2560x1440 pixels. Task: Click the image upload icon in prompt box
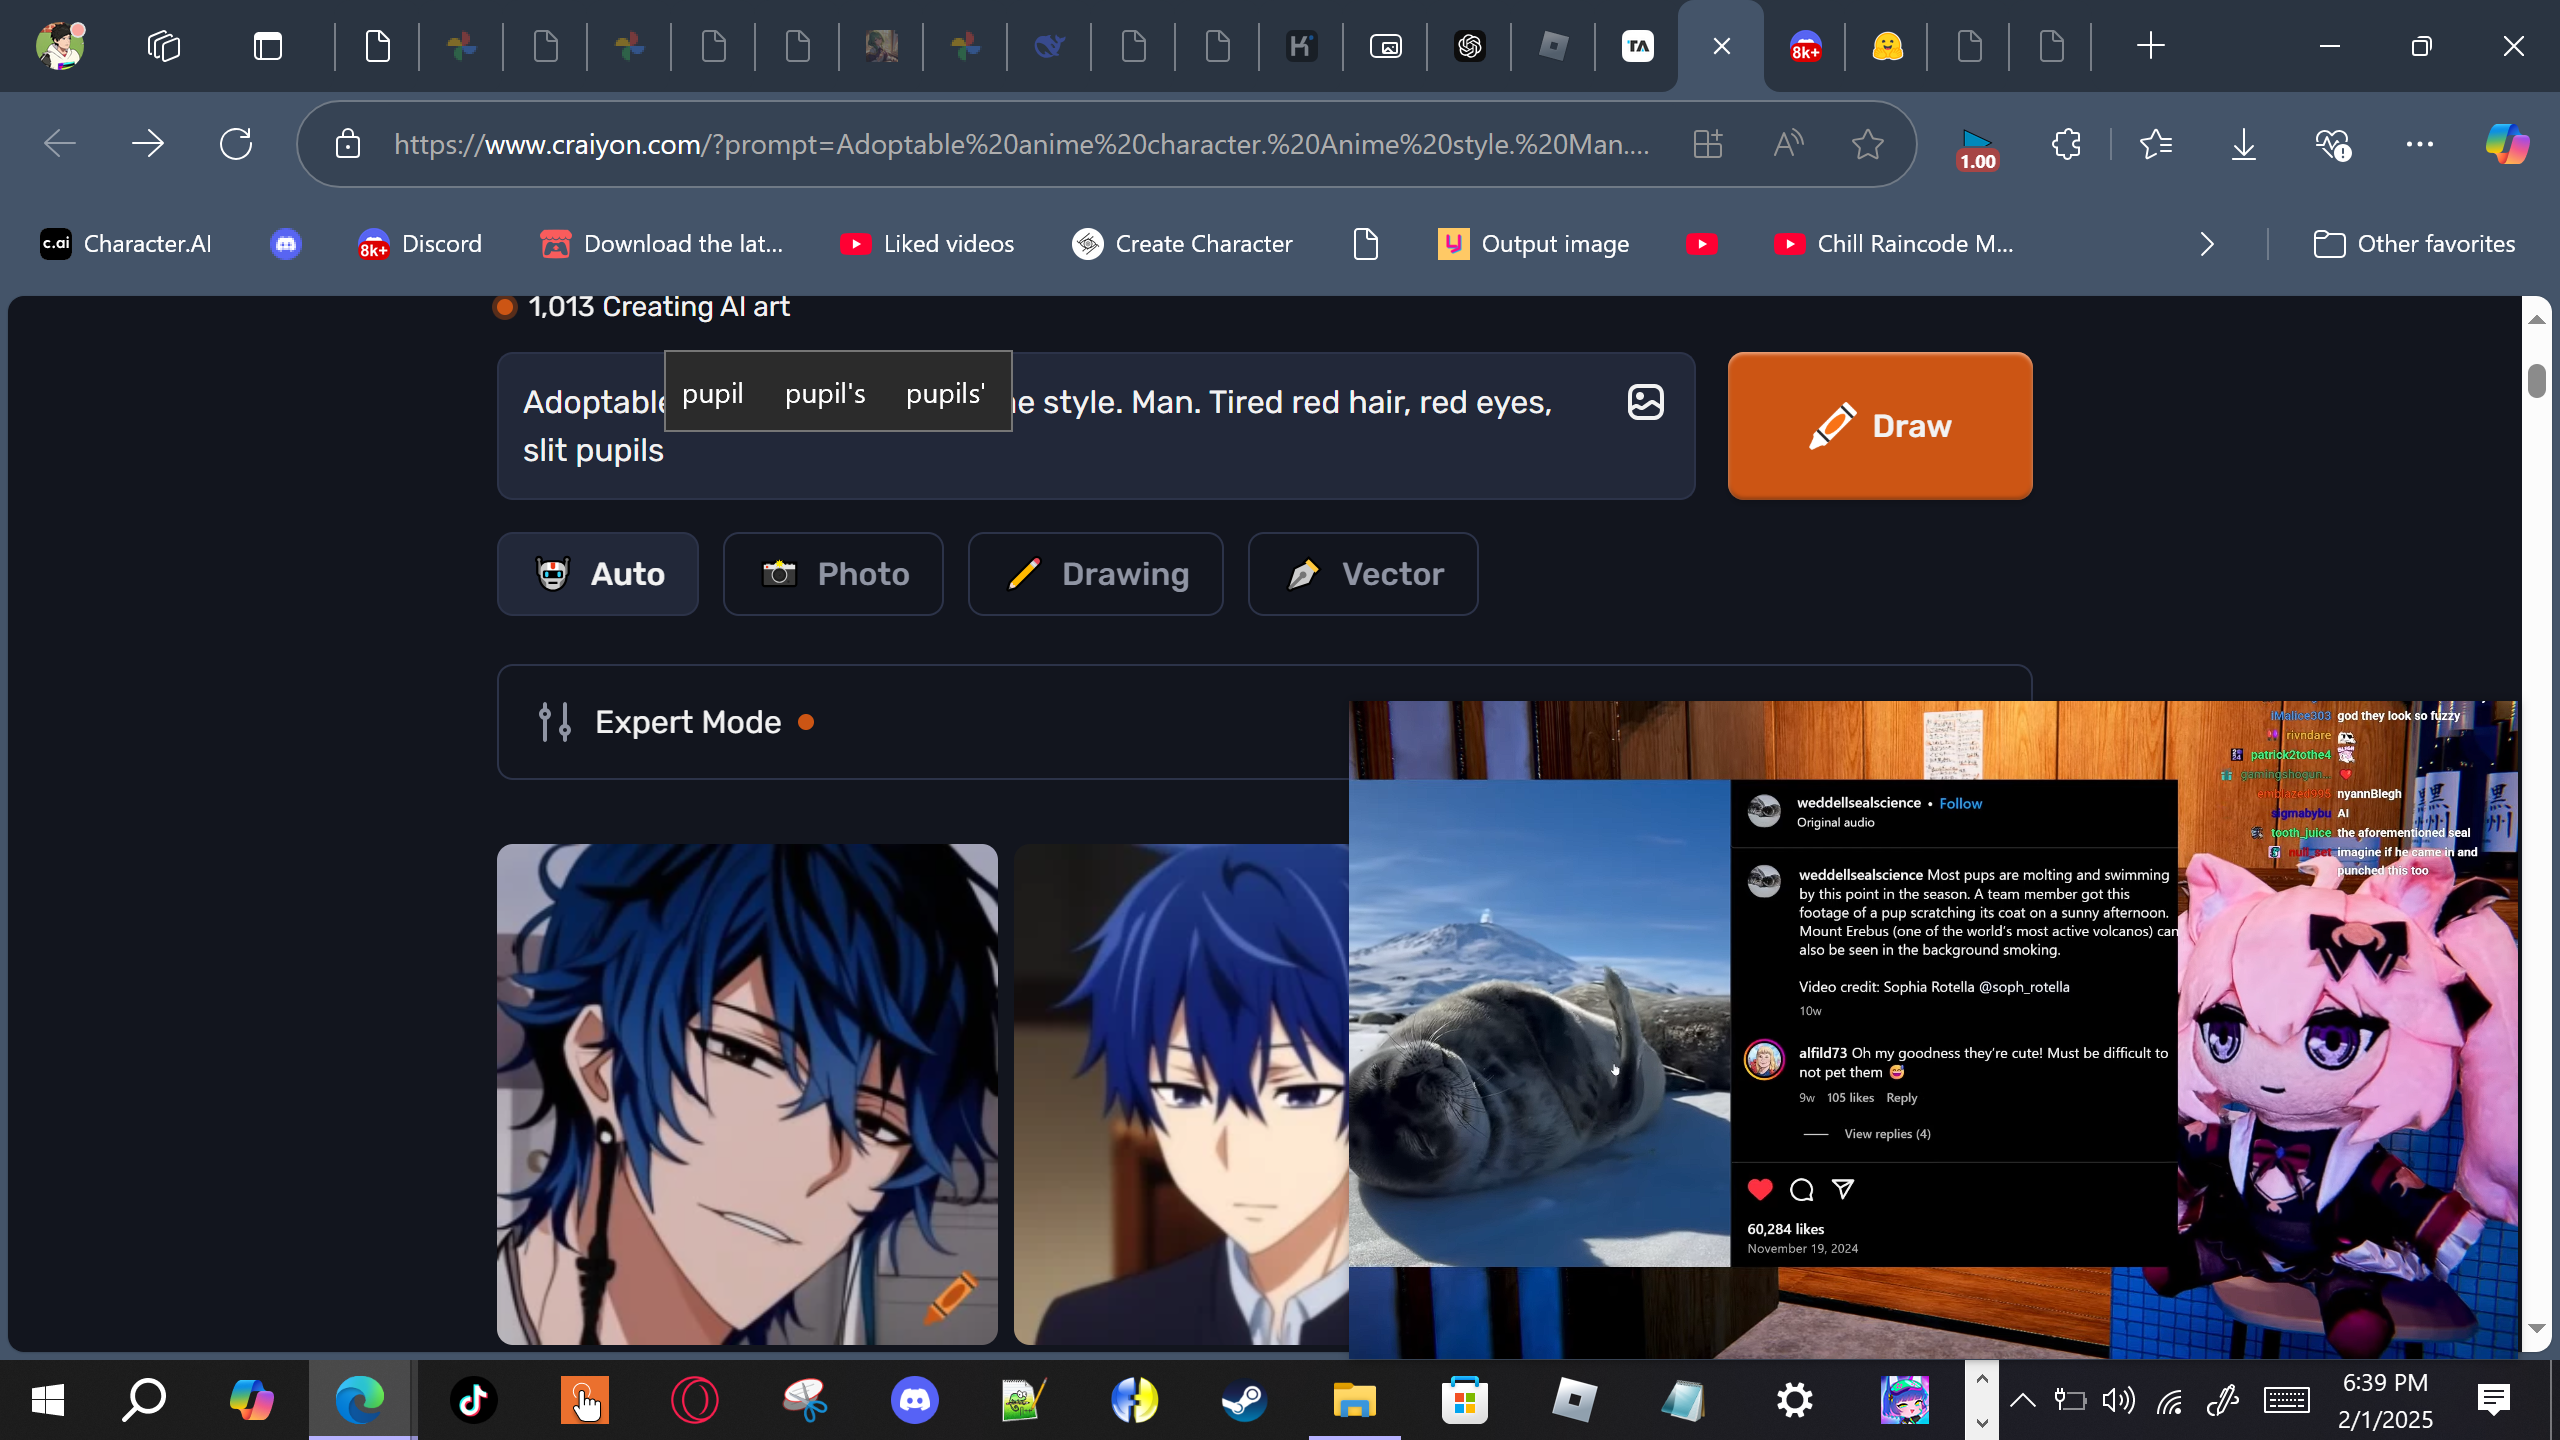point(1645,402)
